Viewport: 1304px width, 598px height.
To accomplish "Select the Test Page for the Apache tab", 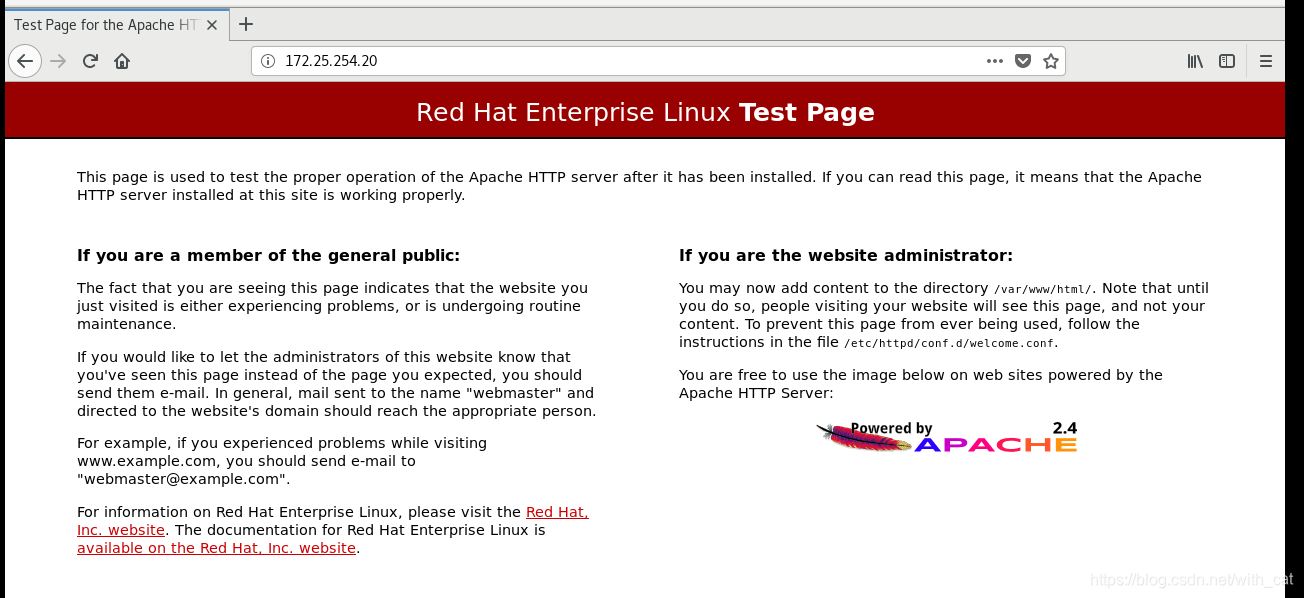I will (x=115, y=25).
